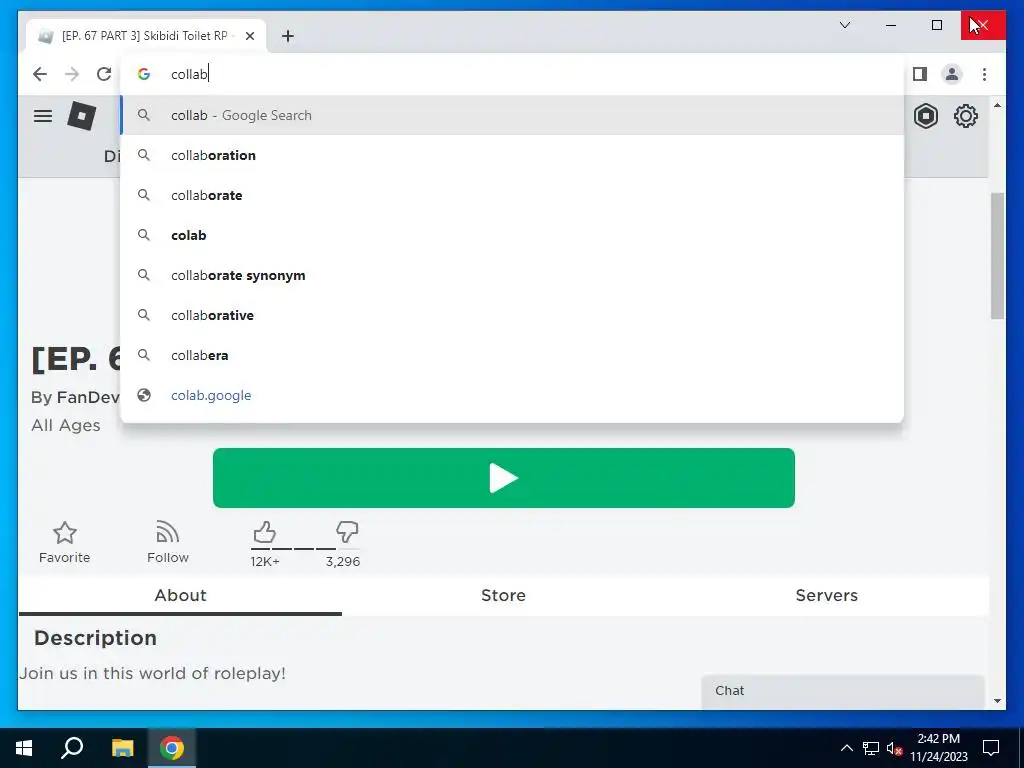Screen dimensions: 1024x768
Task: Pick the 'colab' search suggestion
Action: (x=513, y=235)
